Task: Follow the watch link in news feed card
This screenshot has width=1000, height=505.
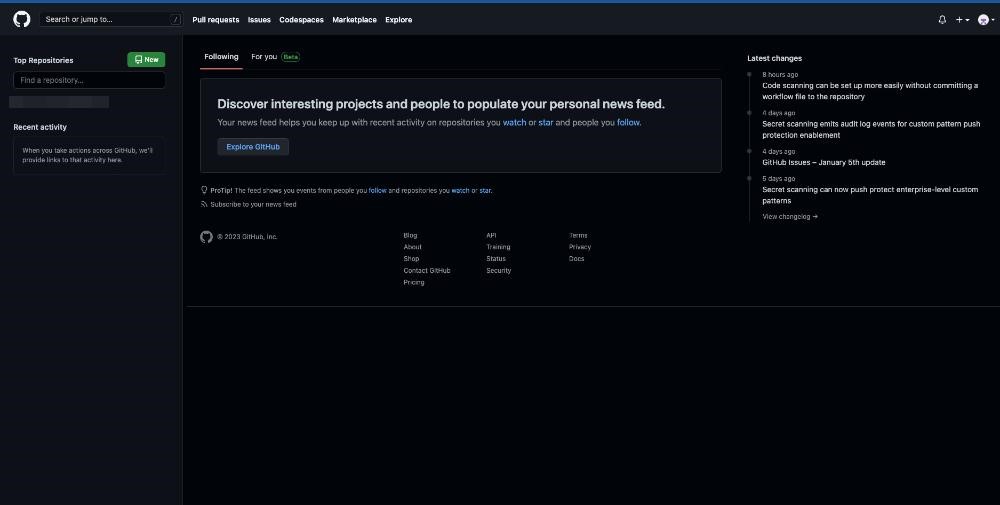Action: [514, 122]
